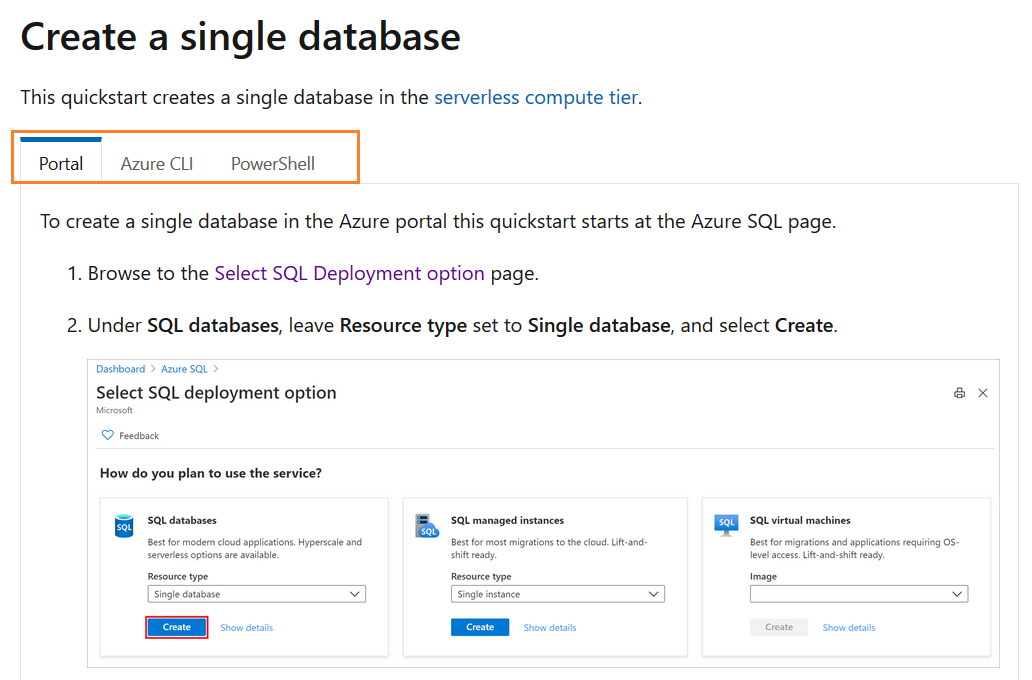Screen dimensions: 1032x680
Task: Click the SQL virtual machines monitor icon
Action: click(x=727, y=525)
